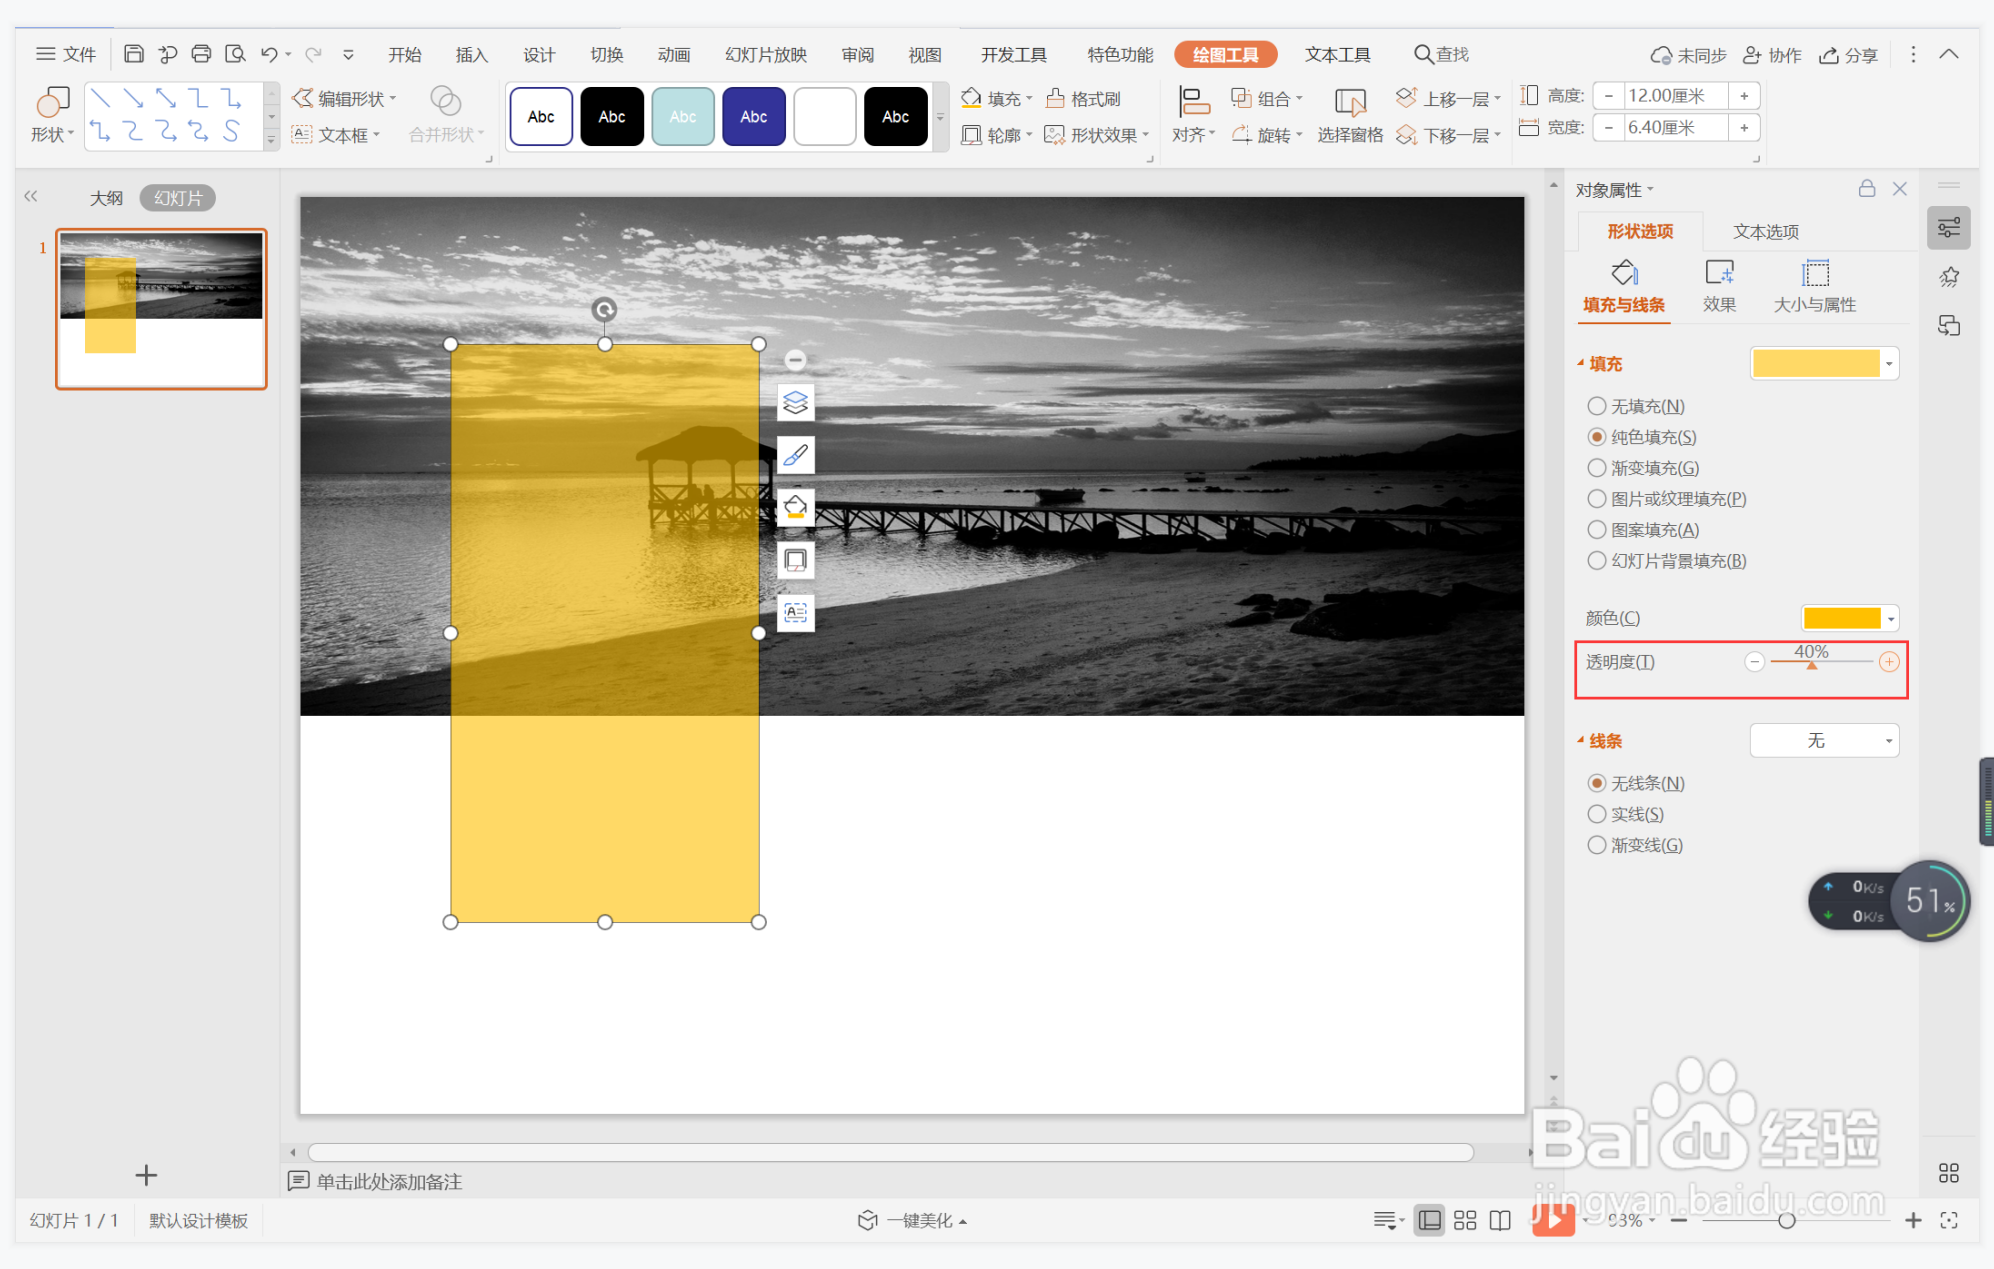Open the Insert (插入) ribbon tab
The height and width of the screenshot is (1269, 1994).
pos(471,55)
